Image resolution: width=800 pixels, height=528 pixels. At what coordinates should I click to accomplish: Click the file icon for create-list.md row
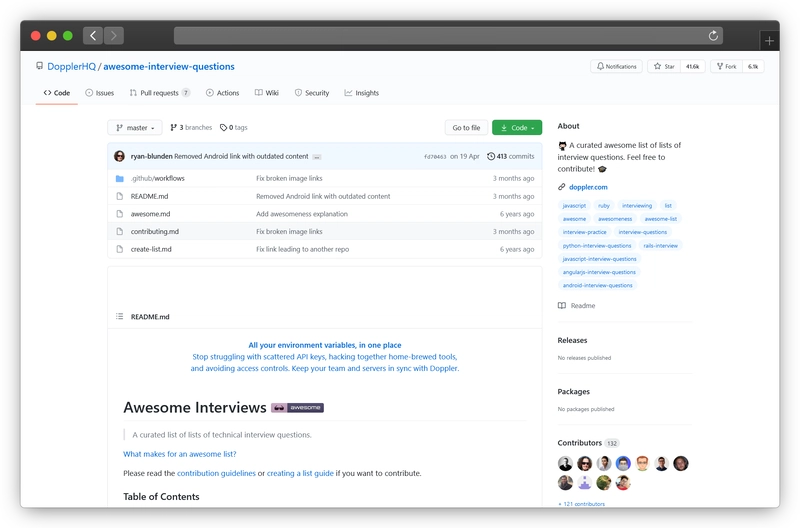pyautogui.click(x=119, y=249)
